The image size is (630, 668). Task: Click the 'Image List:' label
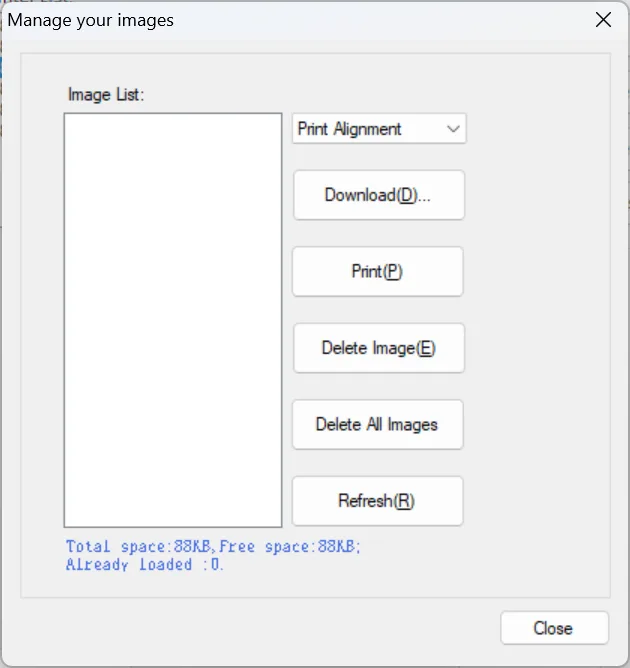click(106, 95)
